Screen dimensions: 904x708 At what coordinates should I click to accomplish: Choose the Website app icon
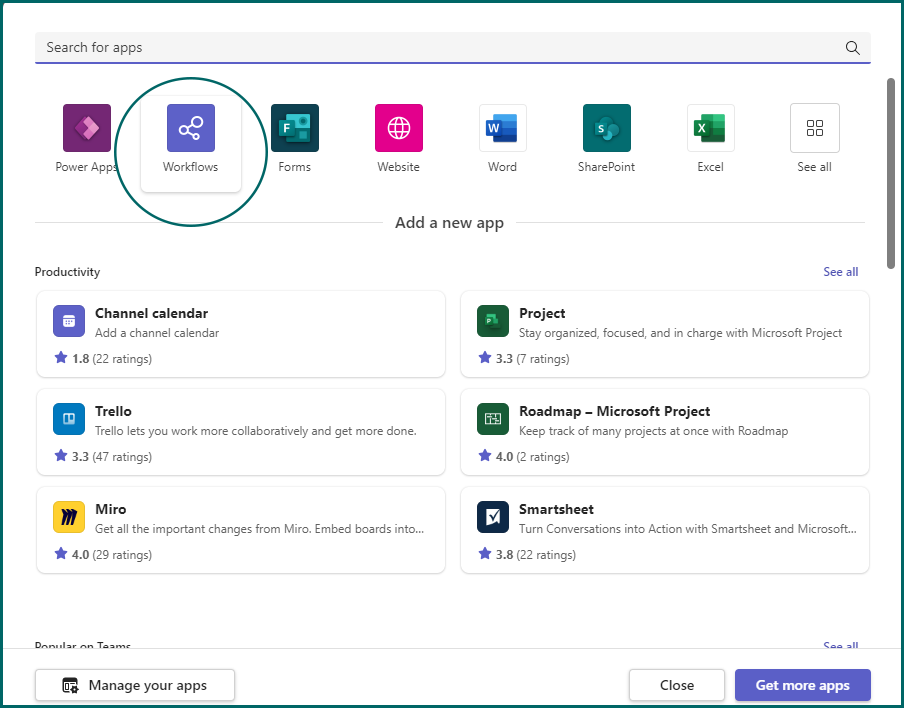coord(399,128)
